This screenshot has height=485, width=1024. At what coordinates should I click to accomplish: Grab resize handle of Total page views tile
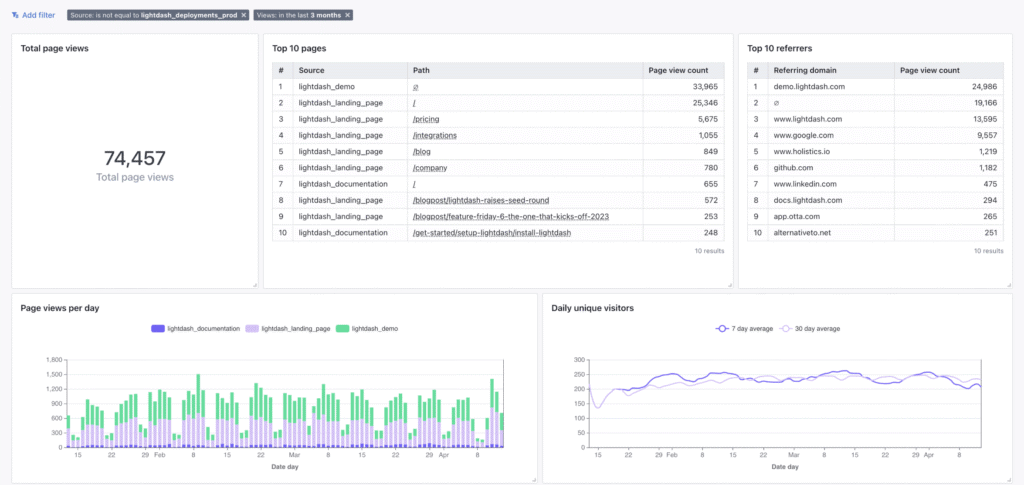point(254,285)
